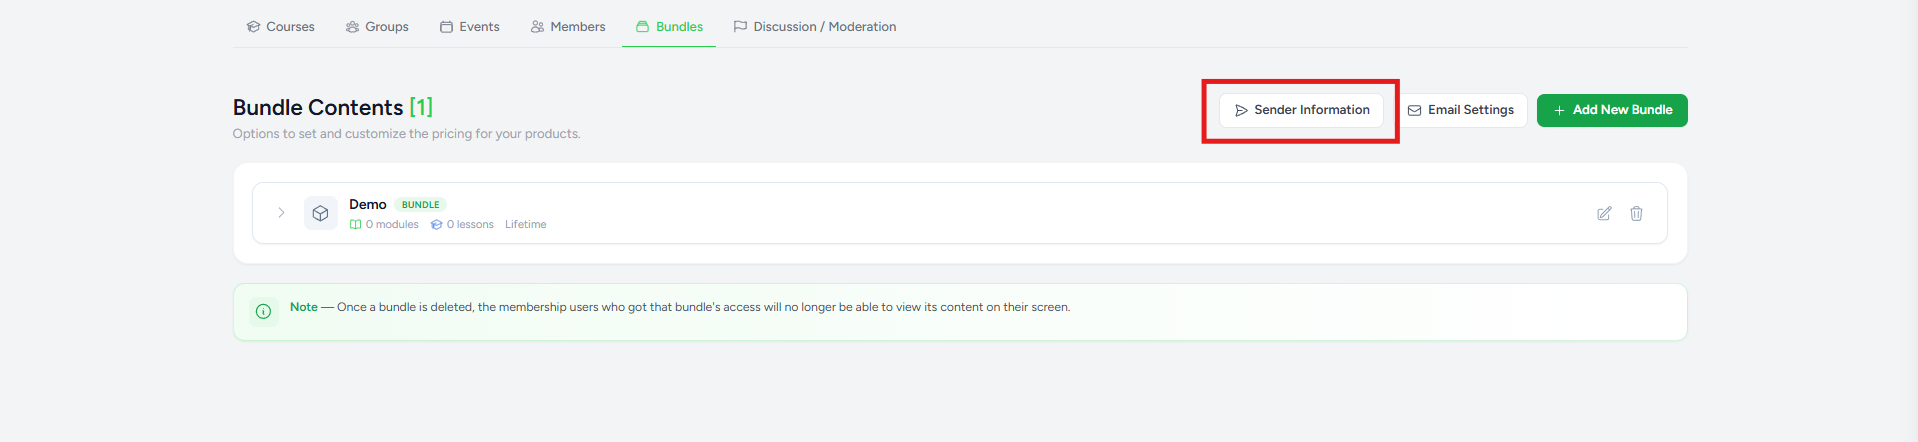Open the Discussion / Moderation tab
The image size is (1918, 442).
(x=815, y=27)
